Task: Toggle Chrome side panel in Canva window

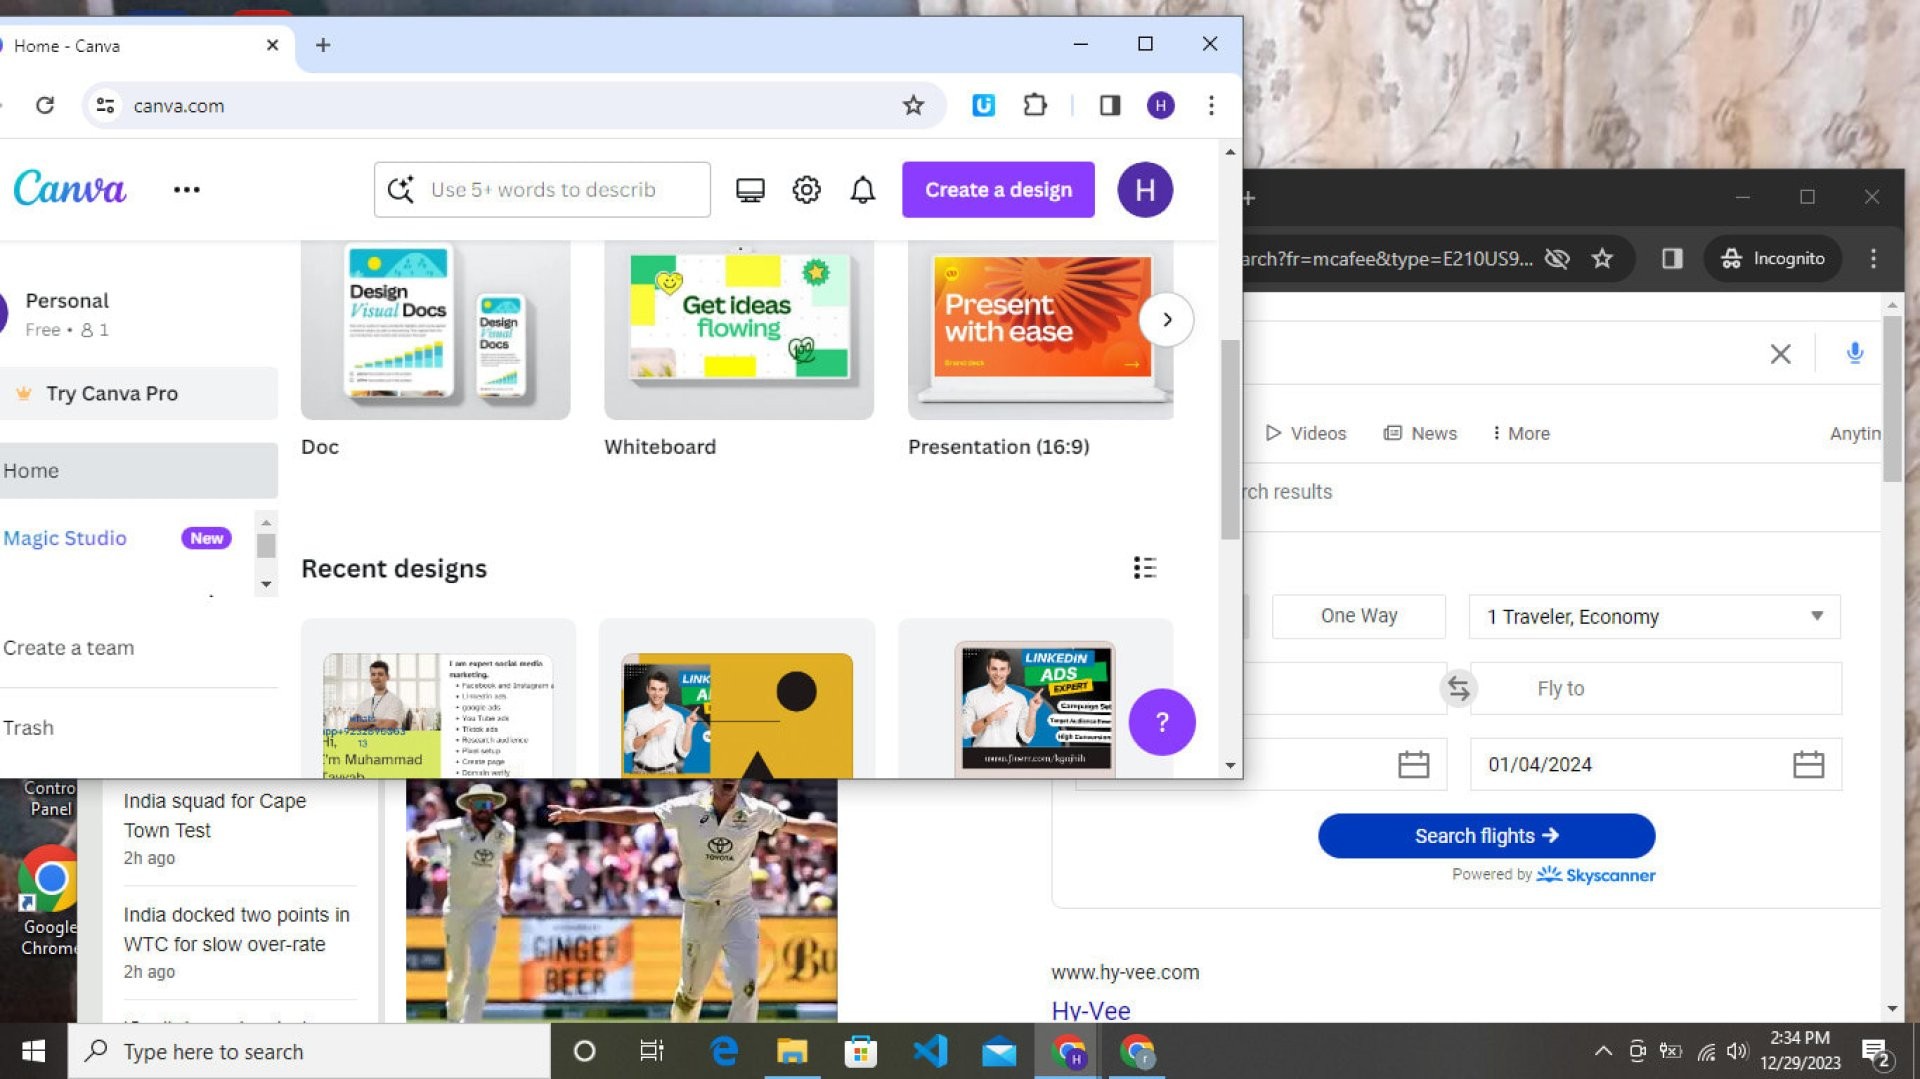Action: pyautogui.click(x=1110, y=105)
